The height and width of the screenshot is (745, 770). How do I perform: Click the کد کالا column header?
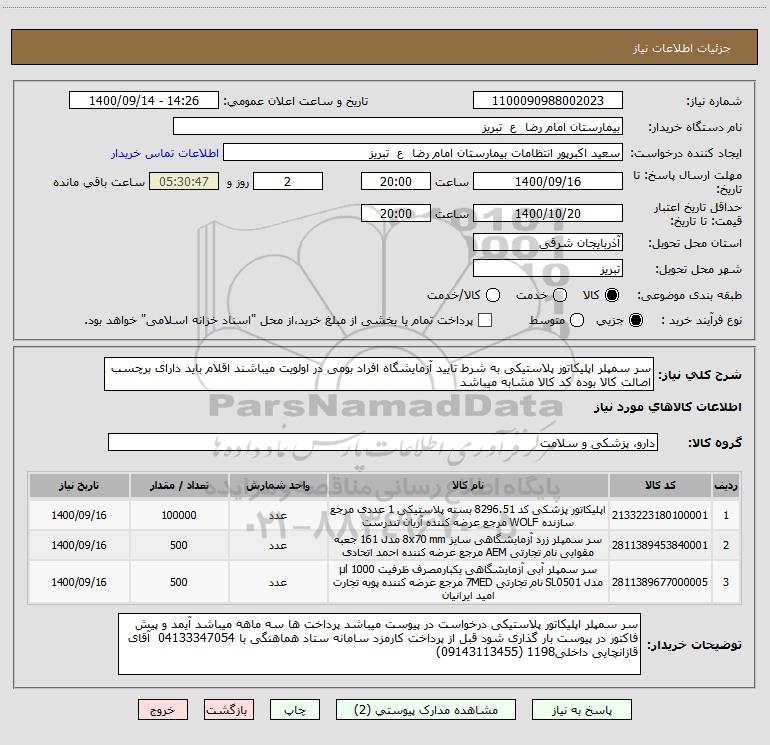click(660, 486)
